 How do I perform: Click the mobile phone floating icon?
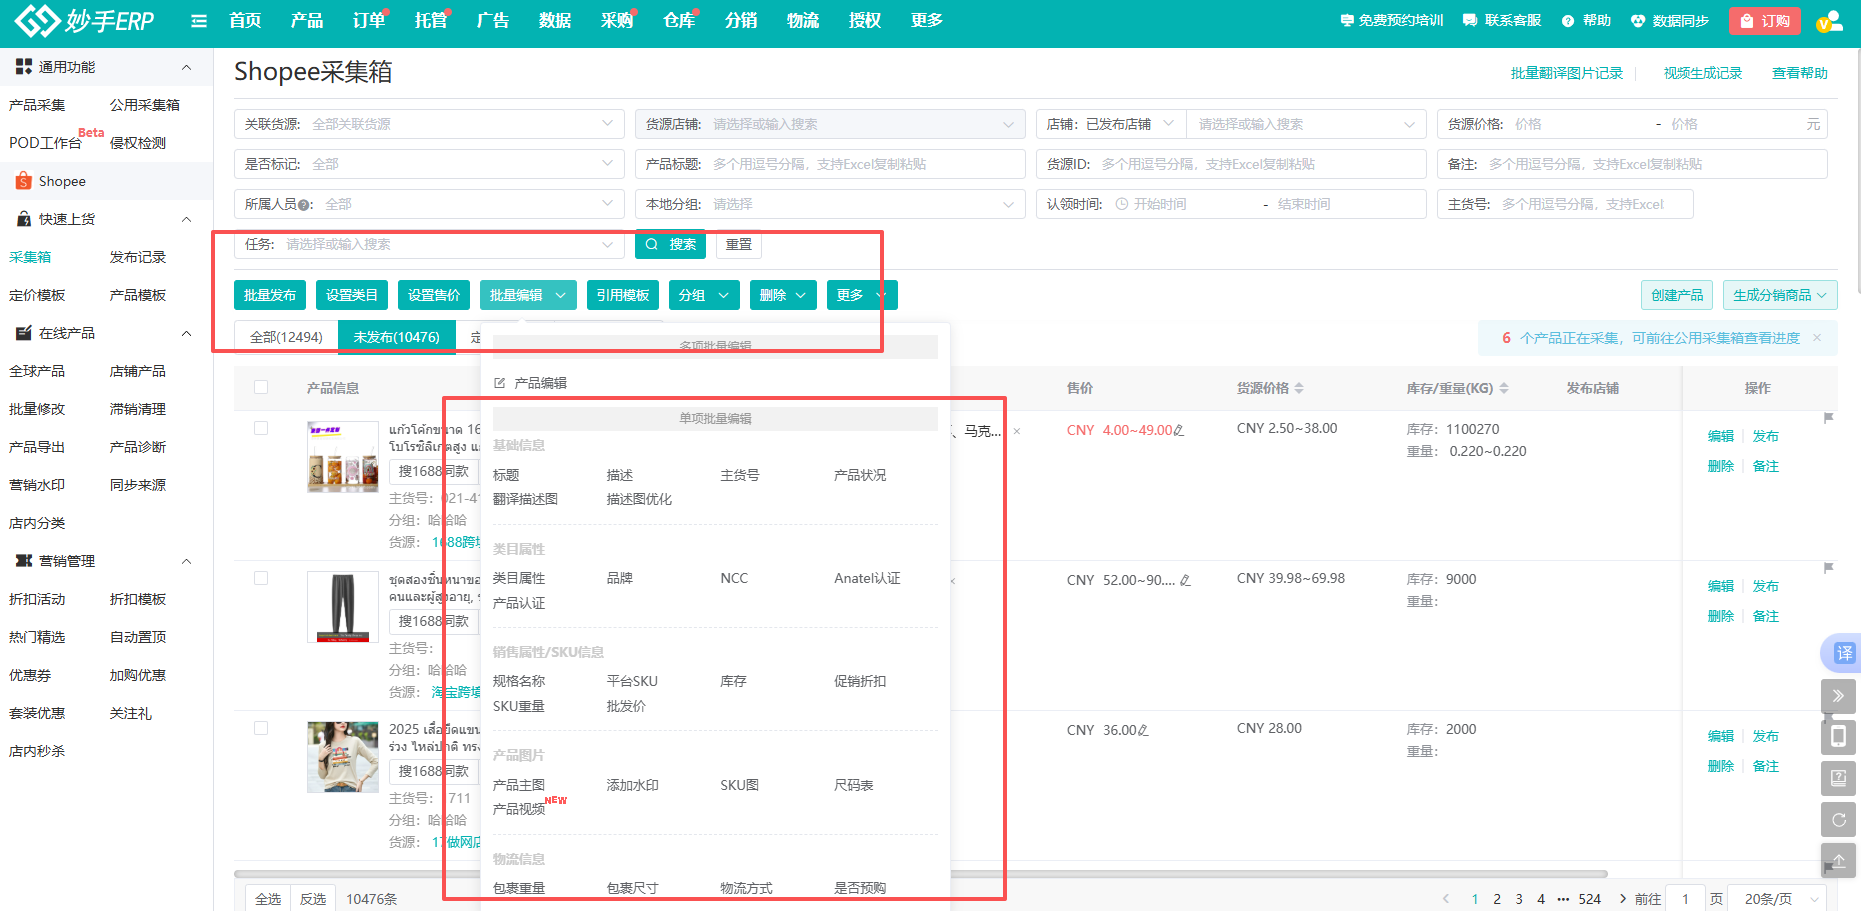pyautogui.click(x=1838, y=737)
